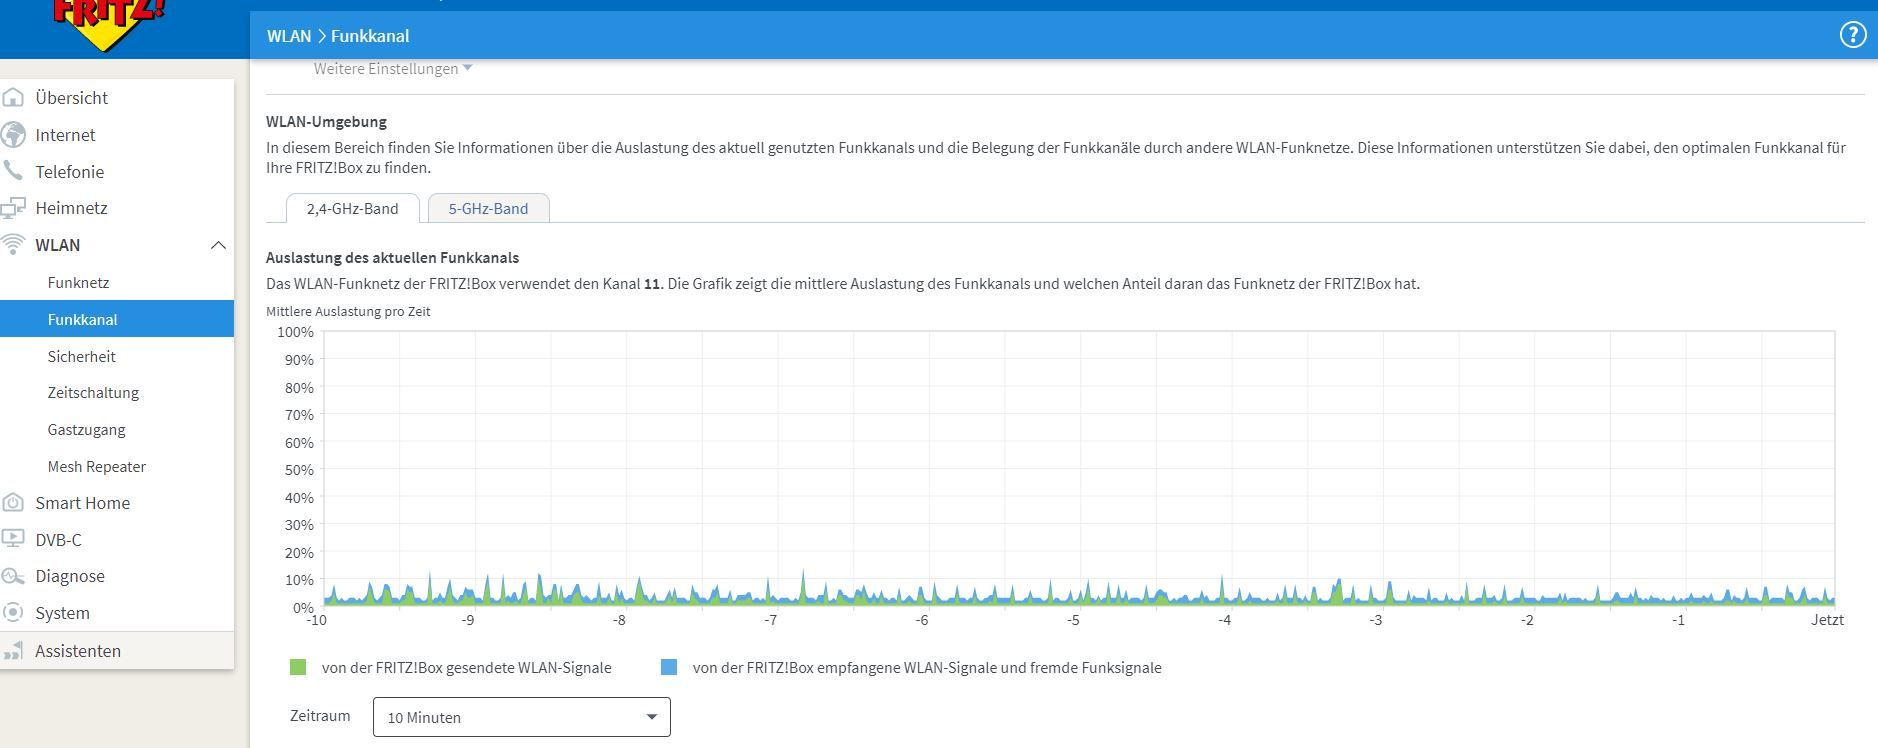Click the '-5' time axis label
The image size is (1878, 748).
[x=1073, y=620]
